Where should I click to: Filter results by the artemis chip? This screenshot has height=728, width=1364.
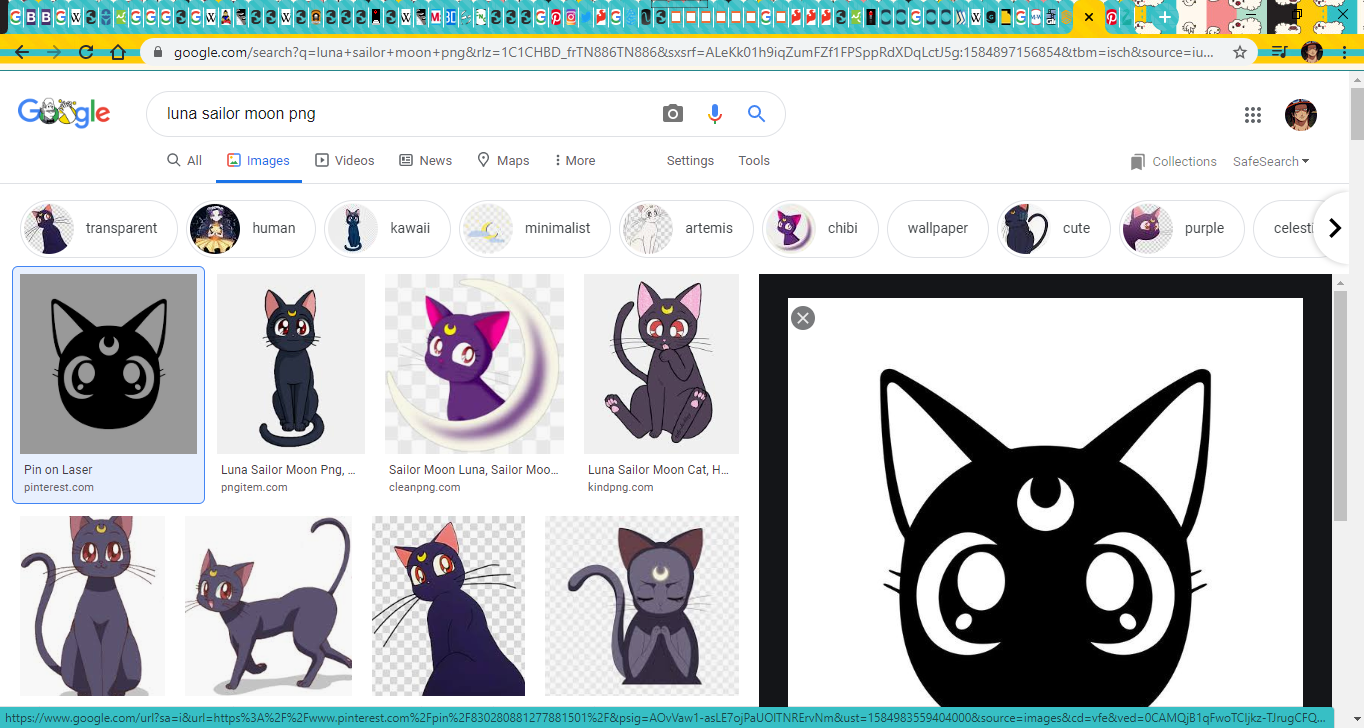point(686,228)
